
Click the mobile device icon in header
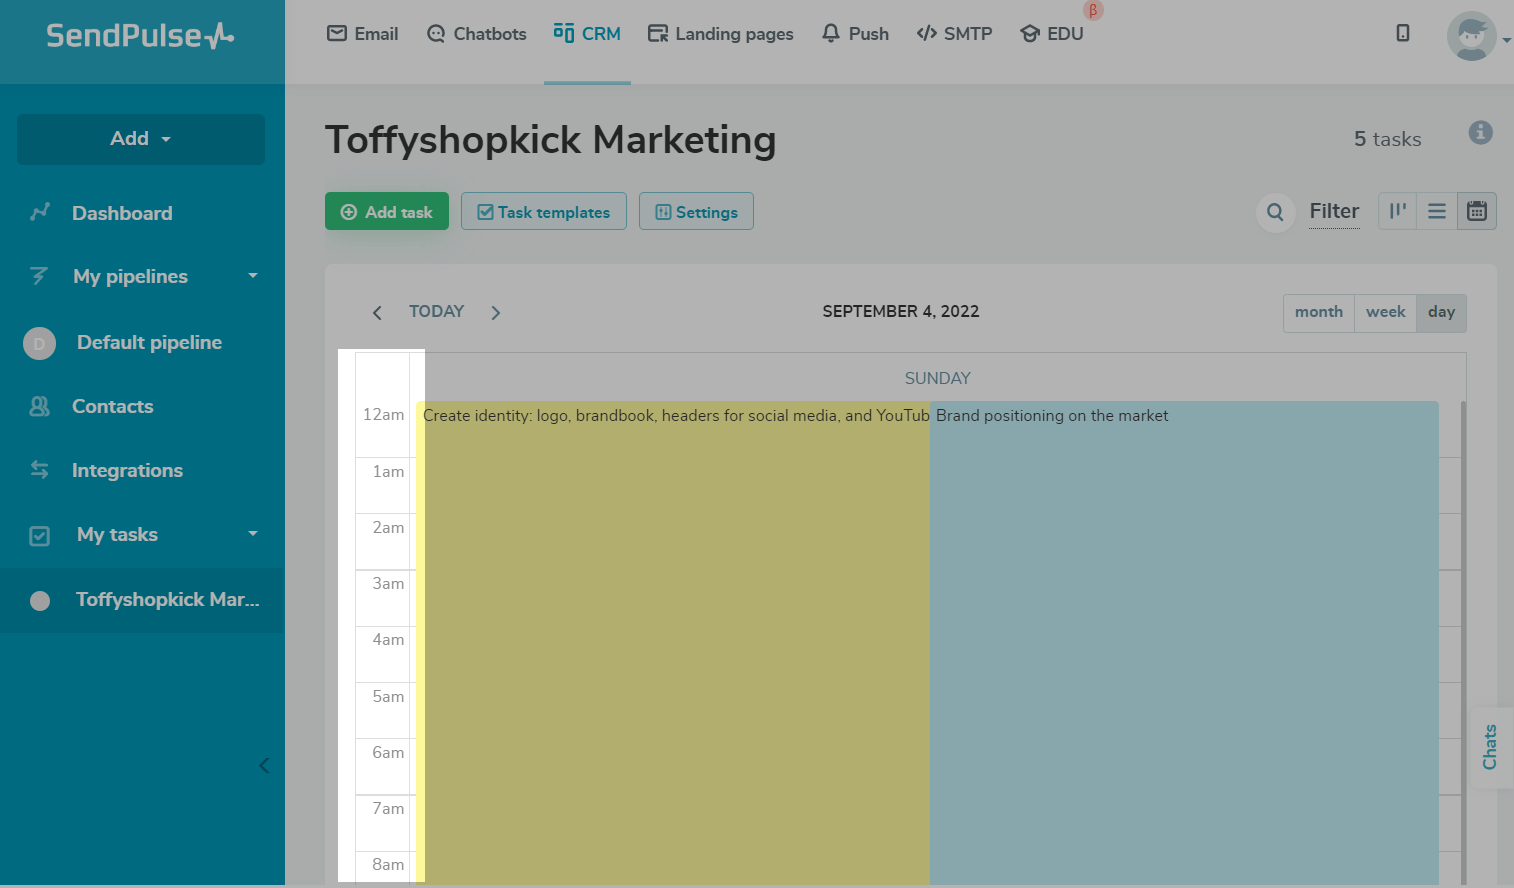[1403, 33]
